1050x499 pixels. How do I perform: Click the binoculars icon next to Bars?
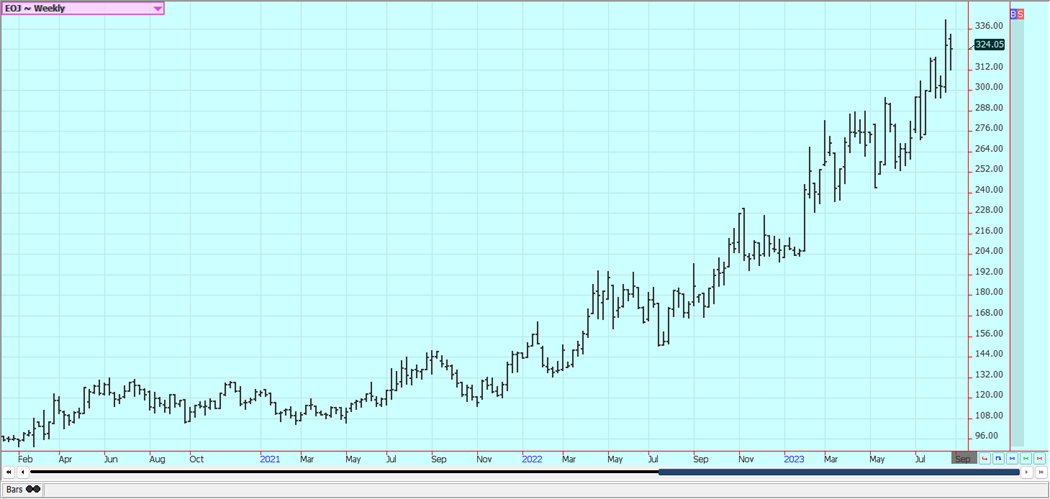tap(33, 489)
